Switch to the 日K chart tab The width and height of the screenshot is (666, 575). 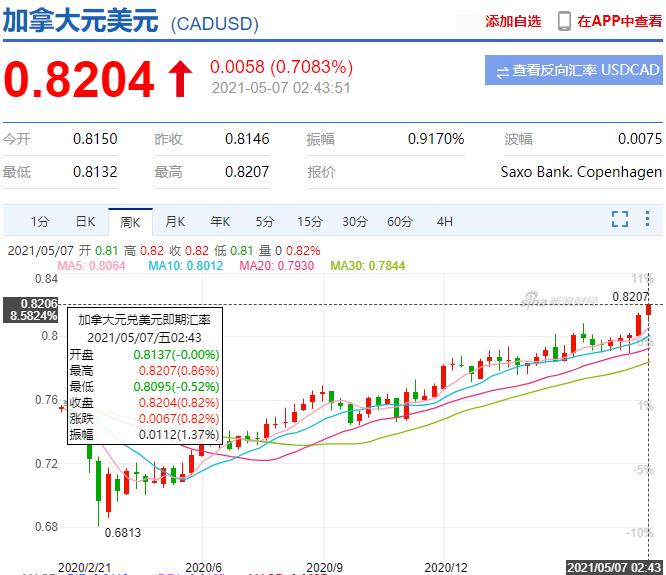[85, 222]
